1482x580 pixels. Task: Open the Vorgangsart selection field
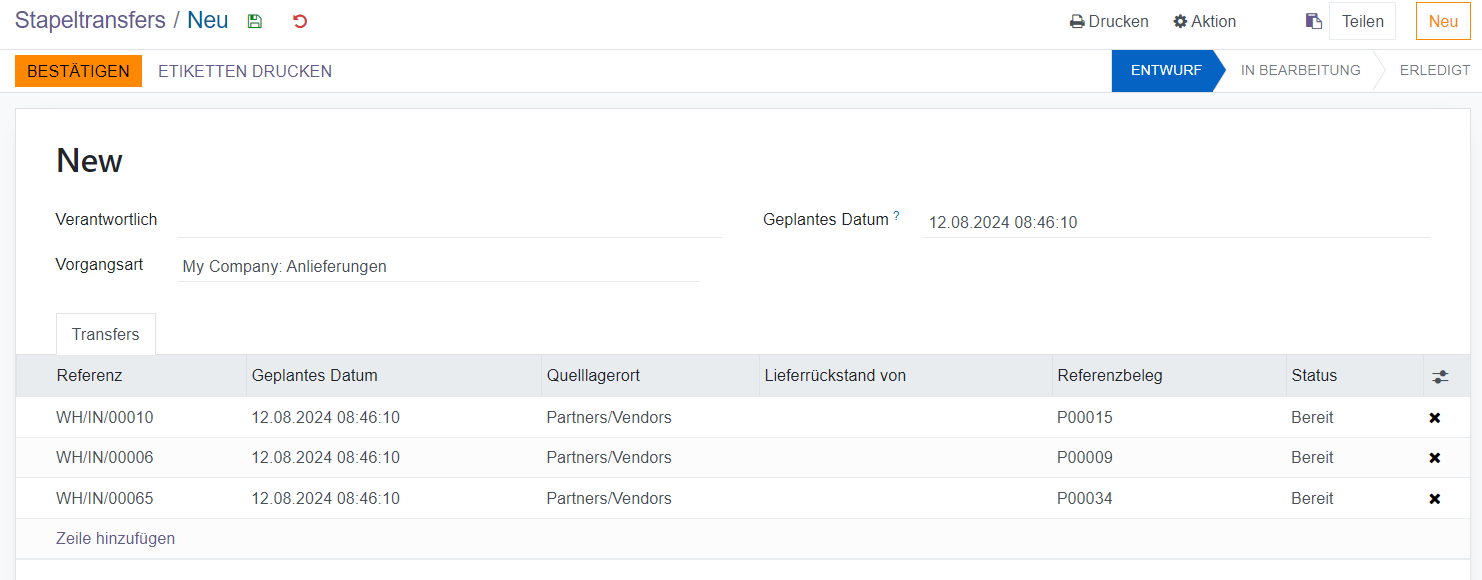[x=438, y=267]
